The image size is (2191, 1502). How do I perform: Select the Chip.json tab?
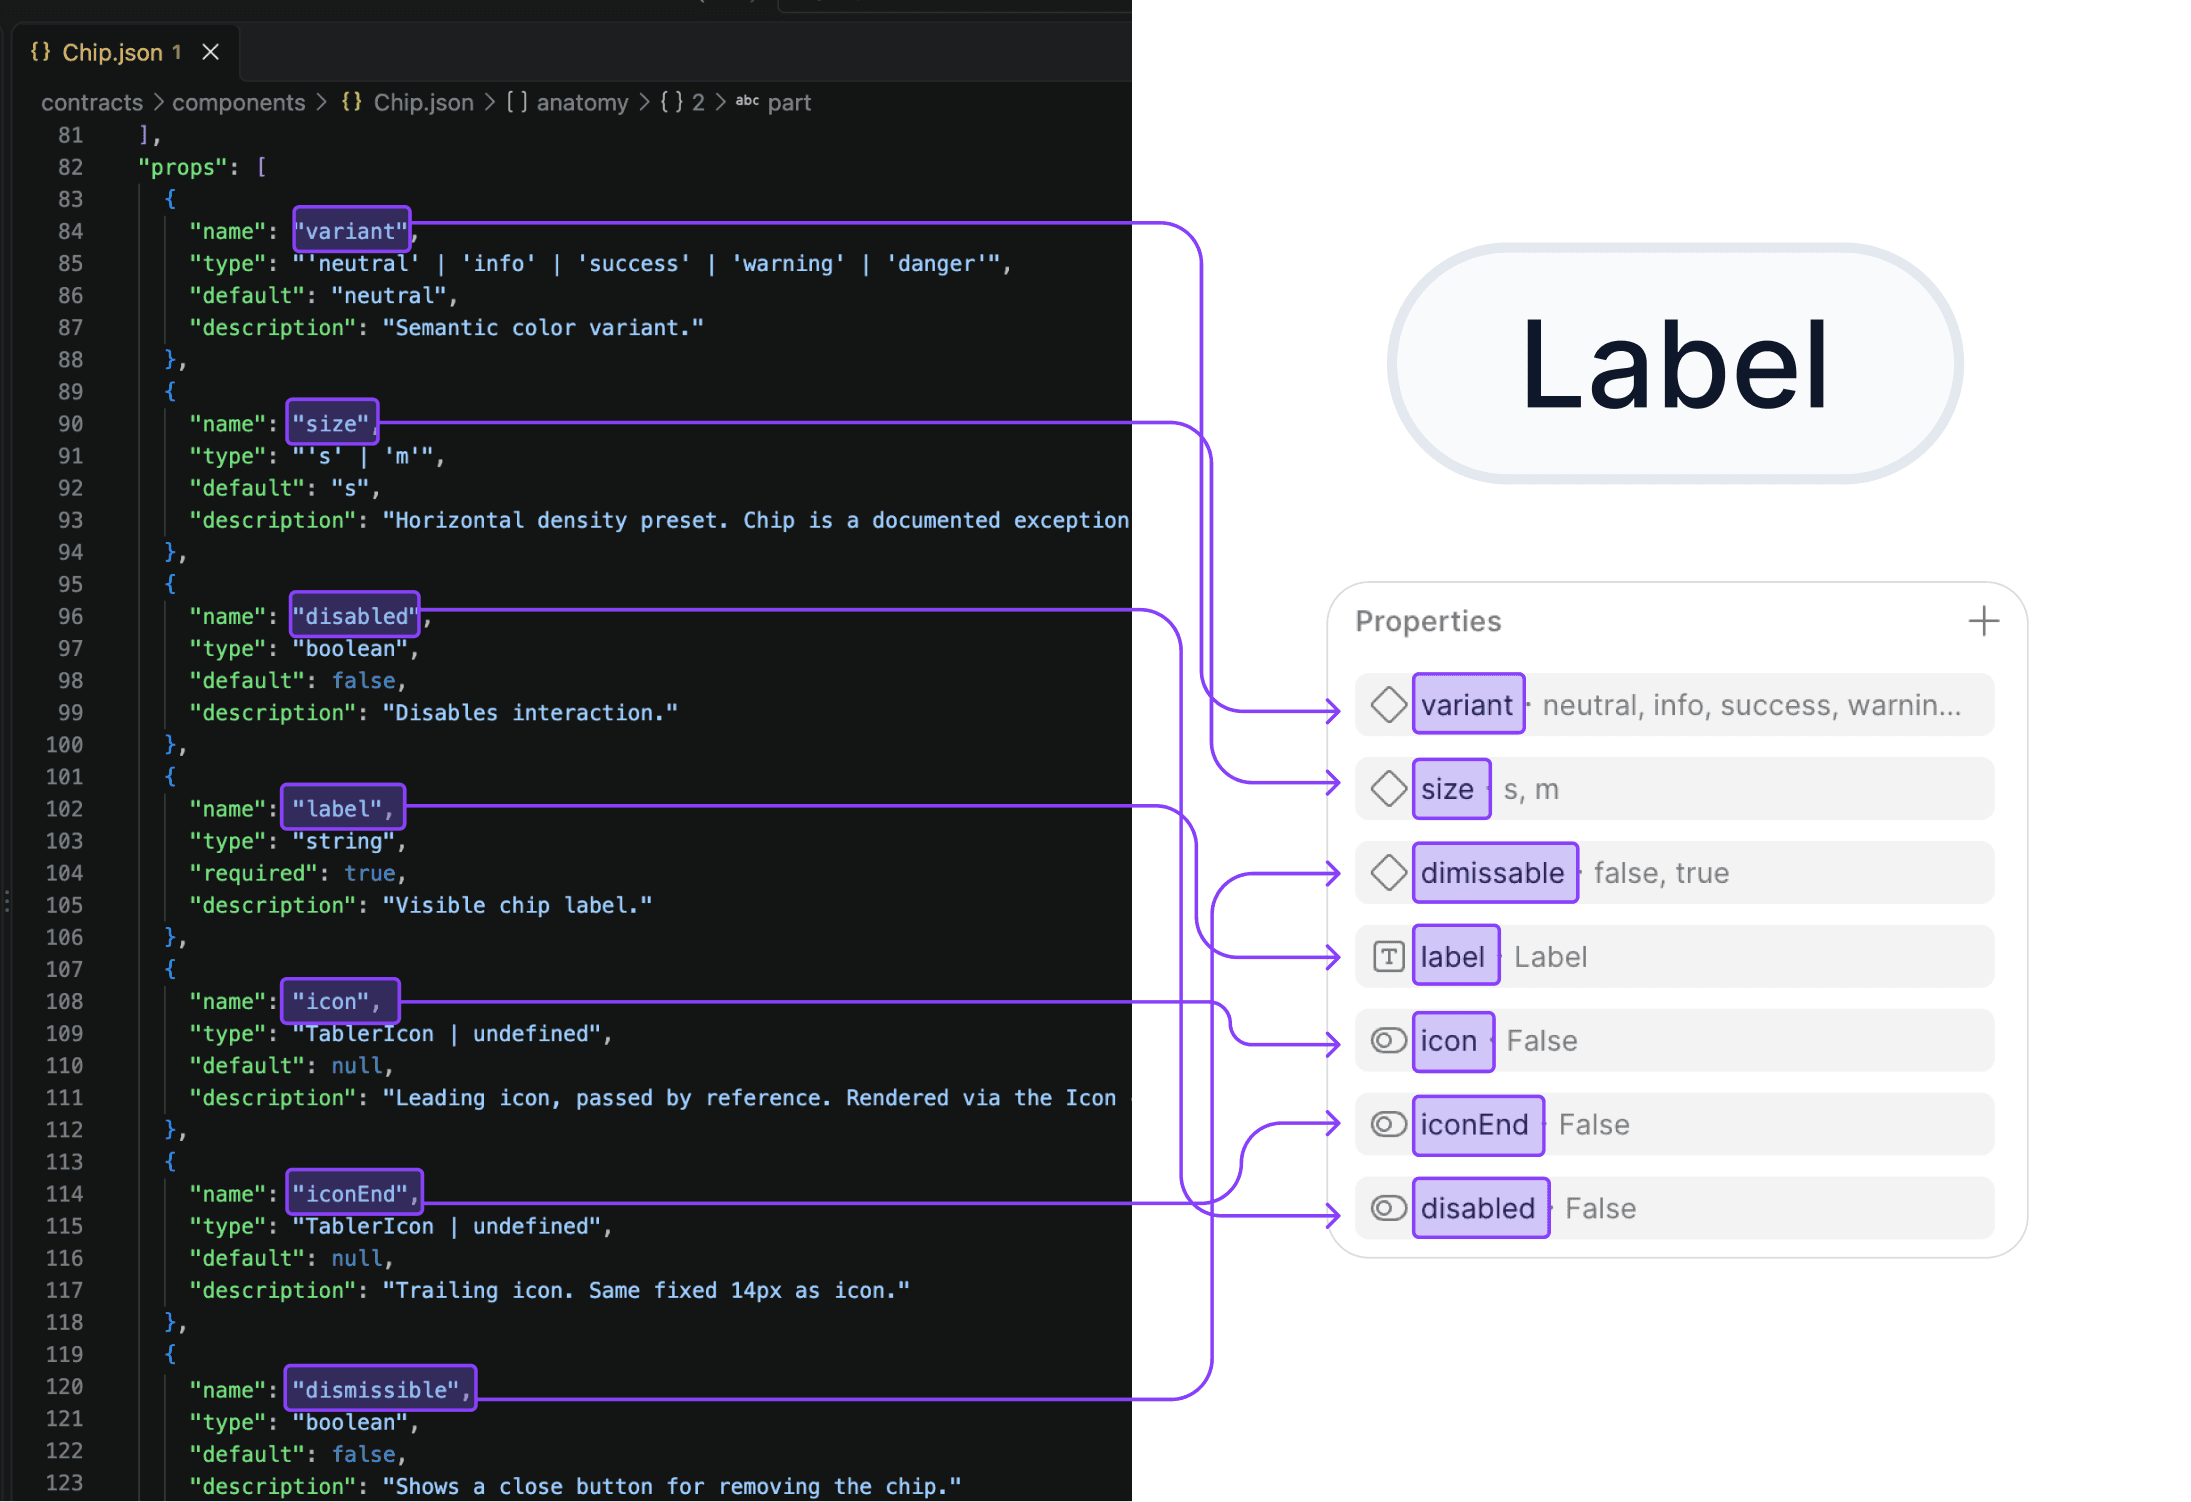coord(126,52)
